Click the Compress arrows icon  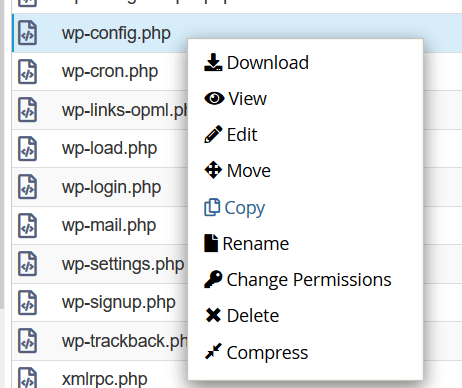pos(213,351)
